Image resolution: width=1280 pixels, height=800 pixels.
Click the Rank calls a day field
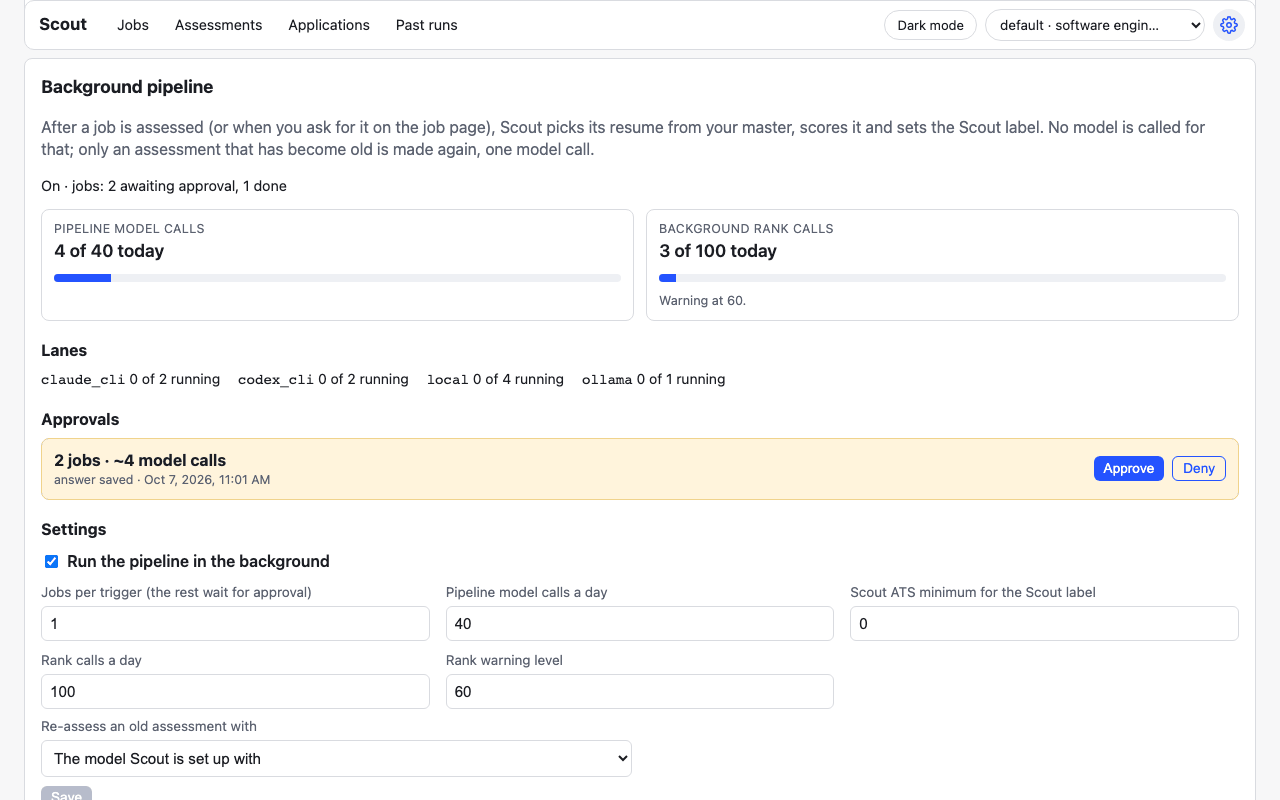(x=235, y=691)
